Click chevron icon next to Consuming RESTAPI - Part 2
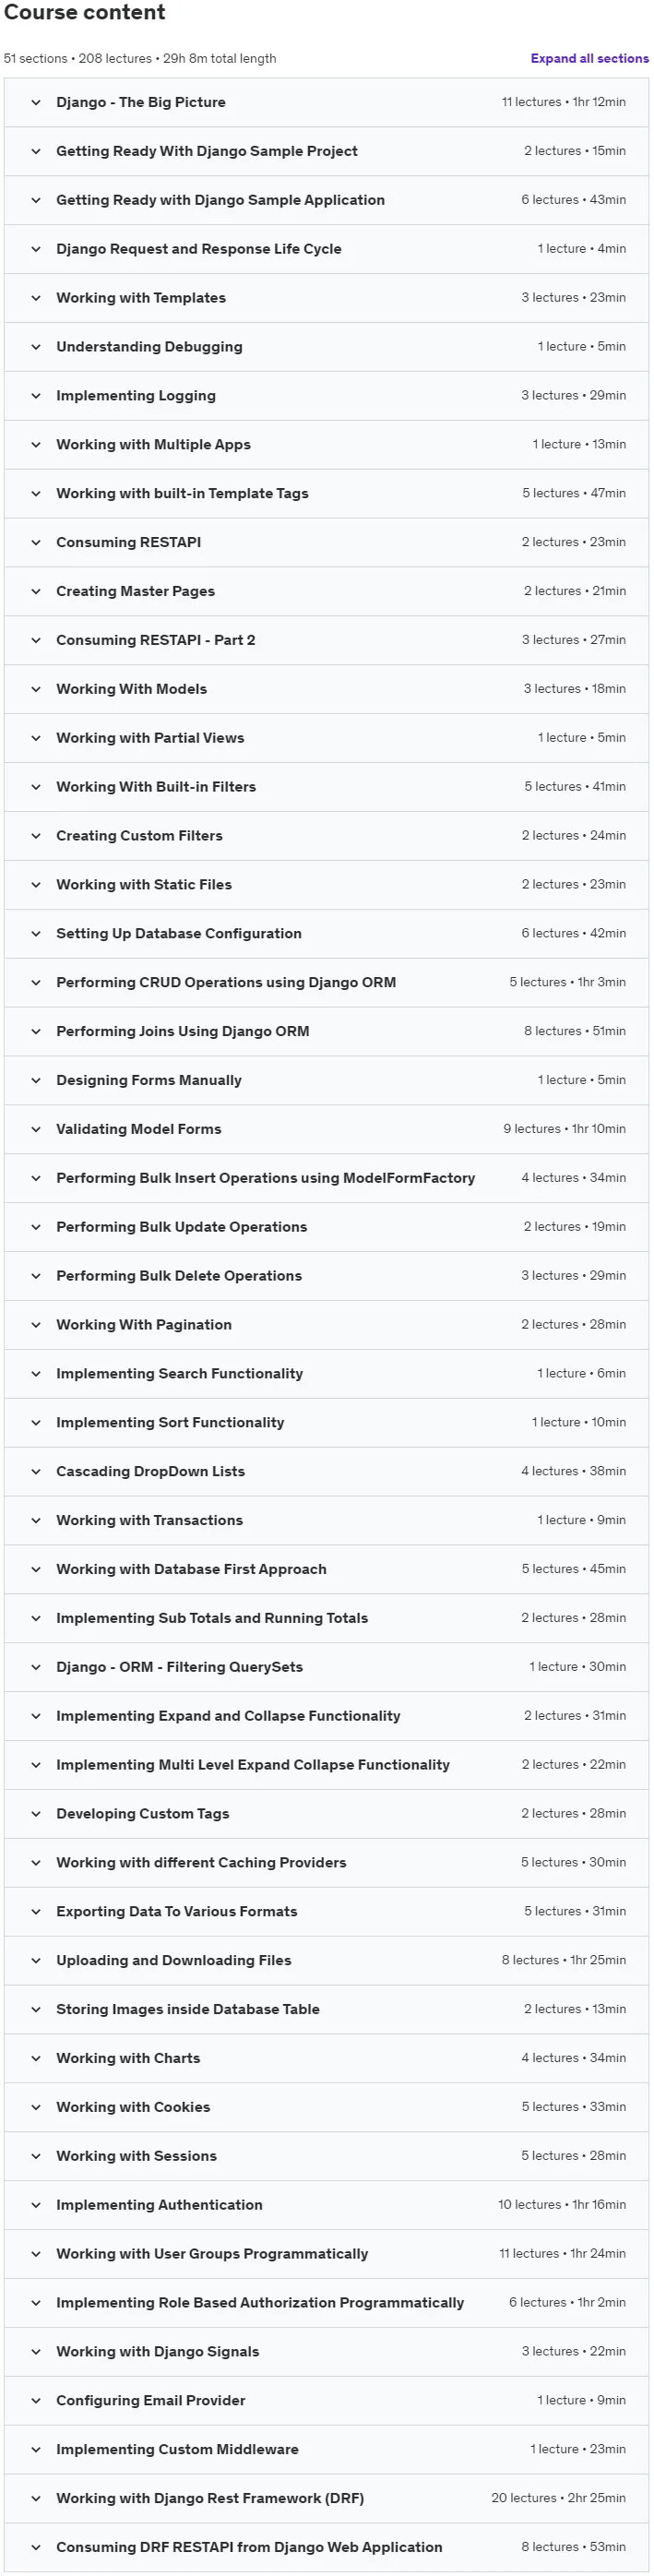Viewport: 654px width, 2576px height. [x=36, y=640]
